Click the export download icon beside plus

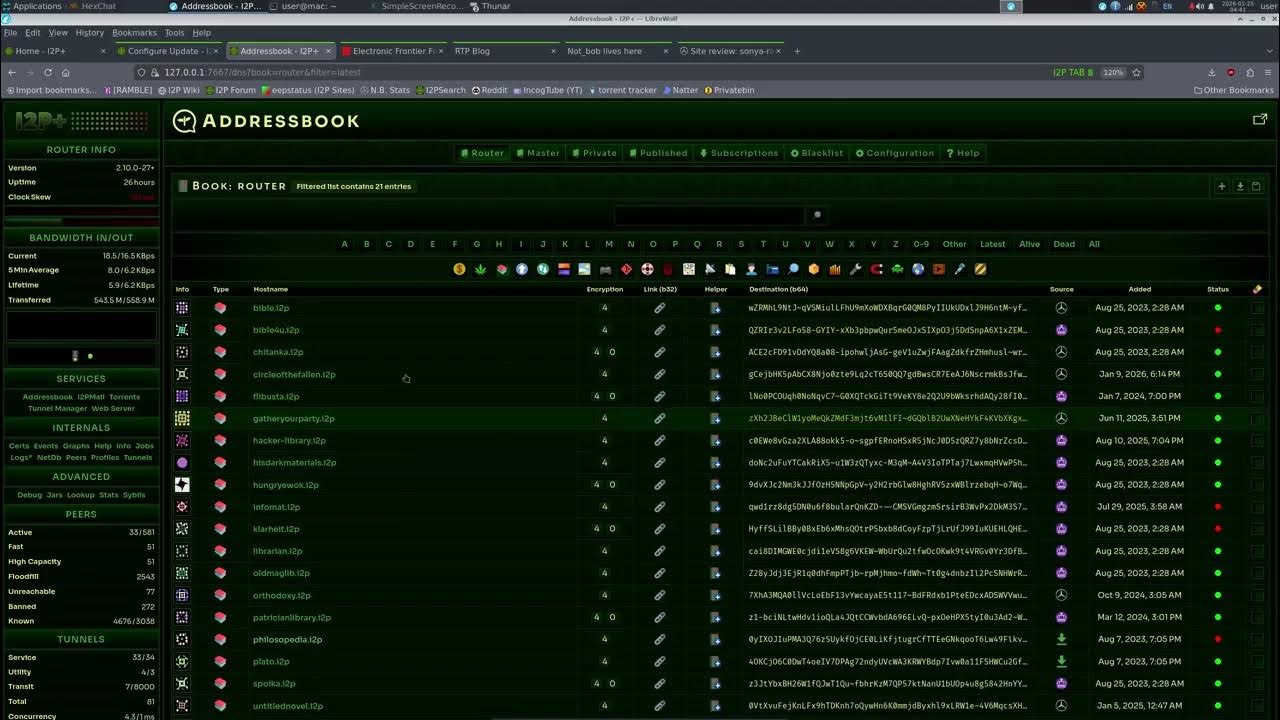[1240, 186]
